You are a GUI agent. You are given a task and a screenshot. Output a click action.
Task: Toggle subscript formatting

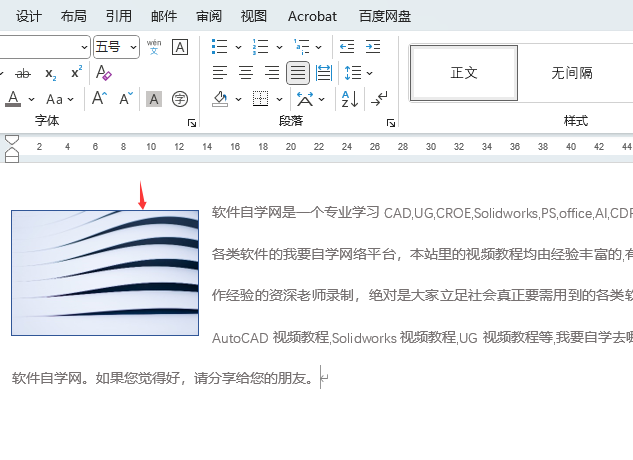coord(50,74)
